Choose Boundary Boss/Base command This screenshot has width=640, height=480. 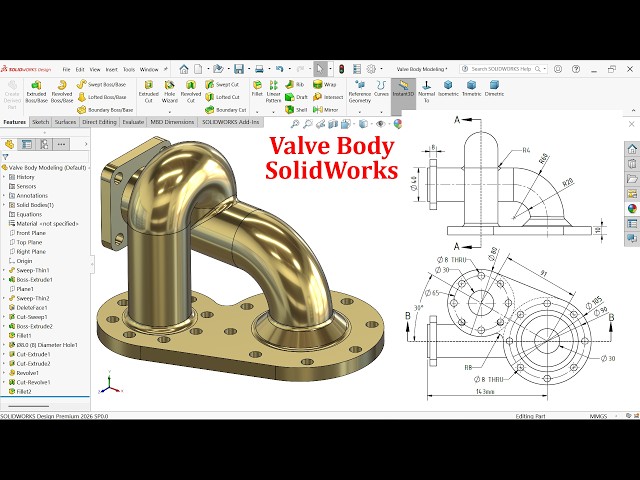click(x=105, y=110)
